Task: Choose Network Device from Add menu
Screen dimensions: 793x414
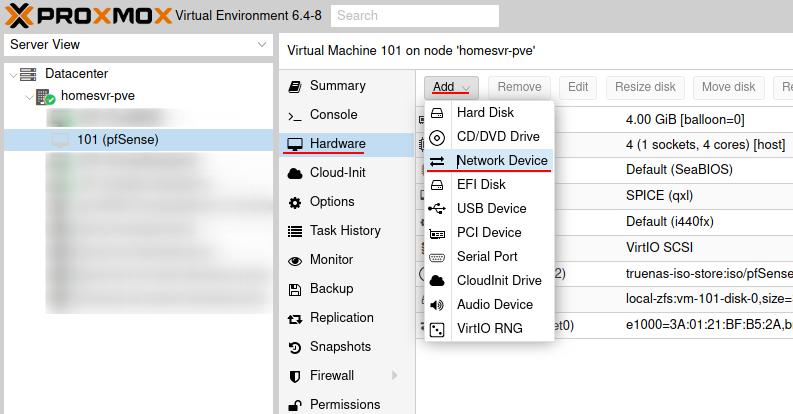Action: pyautogui.click(x=489, y=161)
